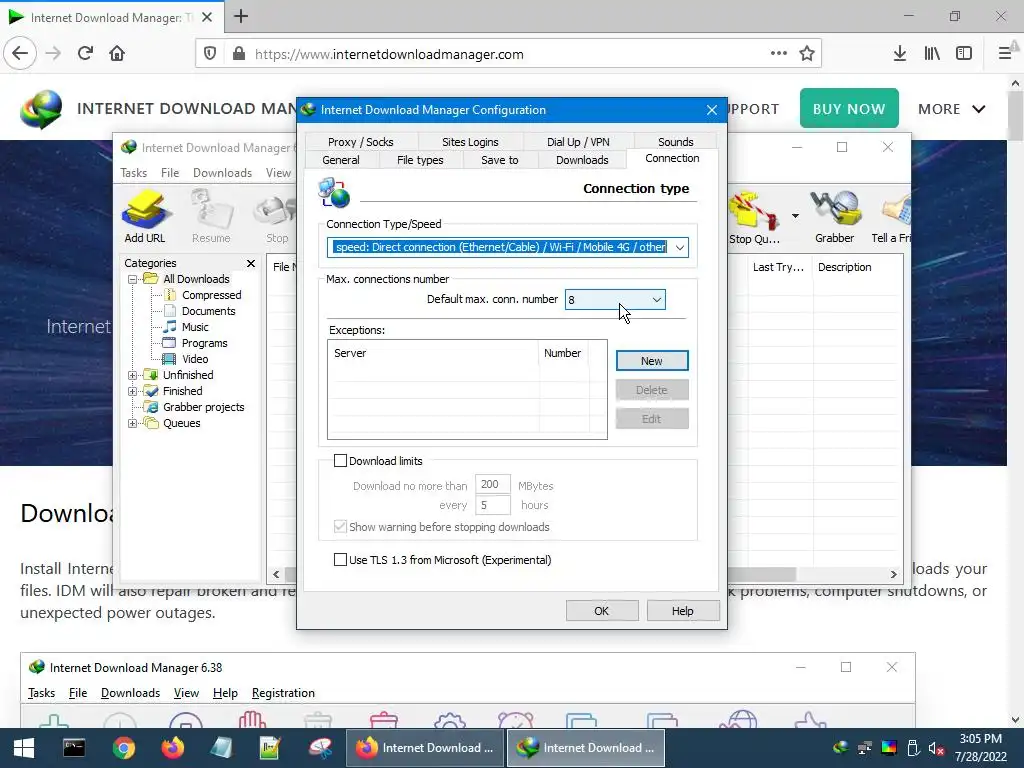Switch to the Dial Up / VPN tab
This screenshot has height=768, width=1024.
click(x=578, y=142)
